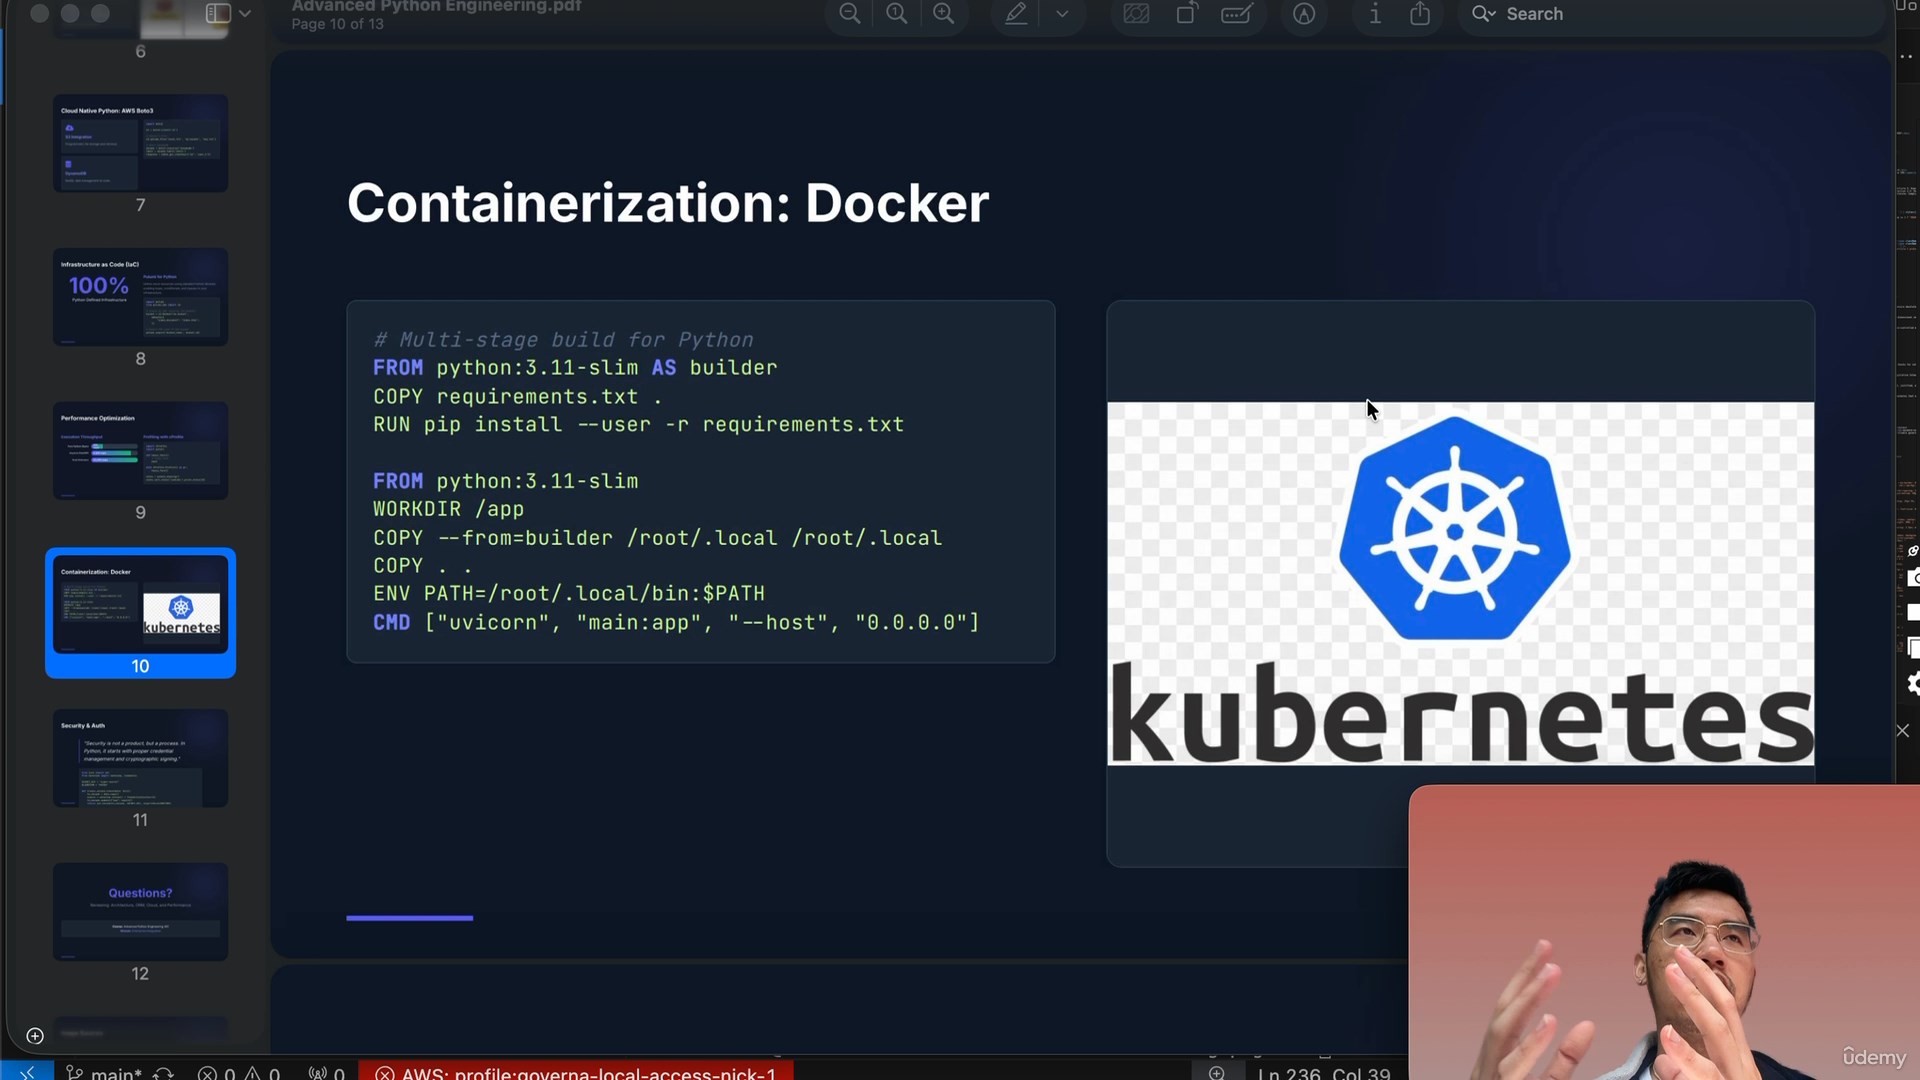Click the Containerization: Docker slide heading
The width and height of the screenshot is (1920, 1080).
pyautogui.click(x=668, y=203)
